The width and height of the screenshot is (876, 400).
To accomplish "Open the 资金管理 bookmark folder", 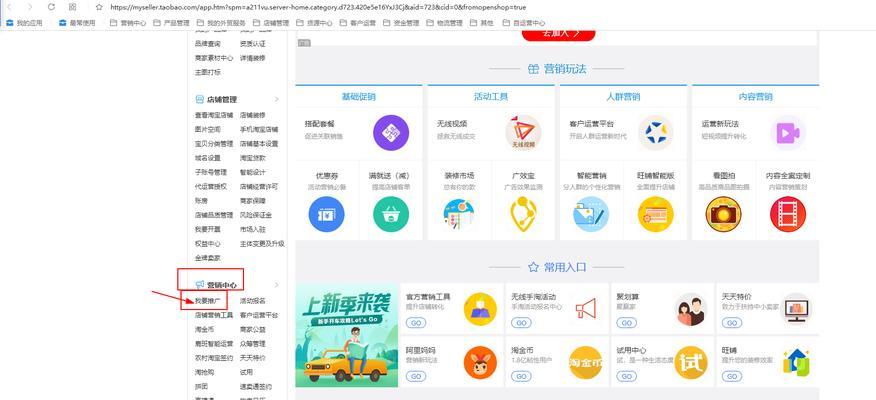I will click(401, 23).
